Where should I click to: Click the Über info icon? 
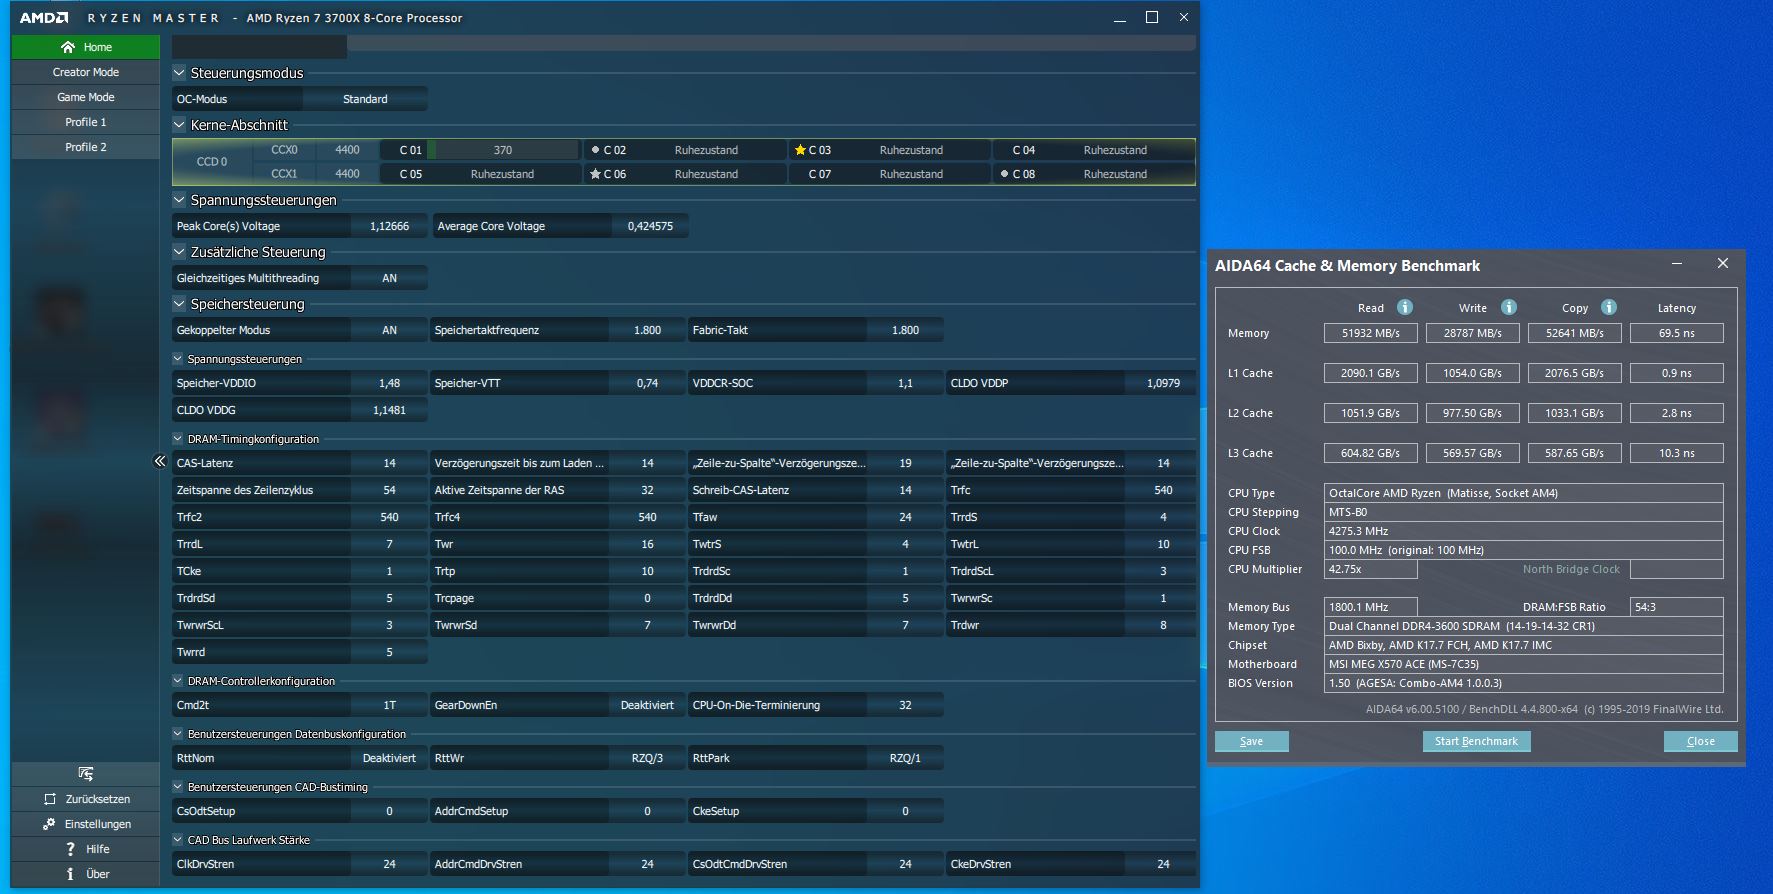(70, 874)
